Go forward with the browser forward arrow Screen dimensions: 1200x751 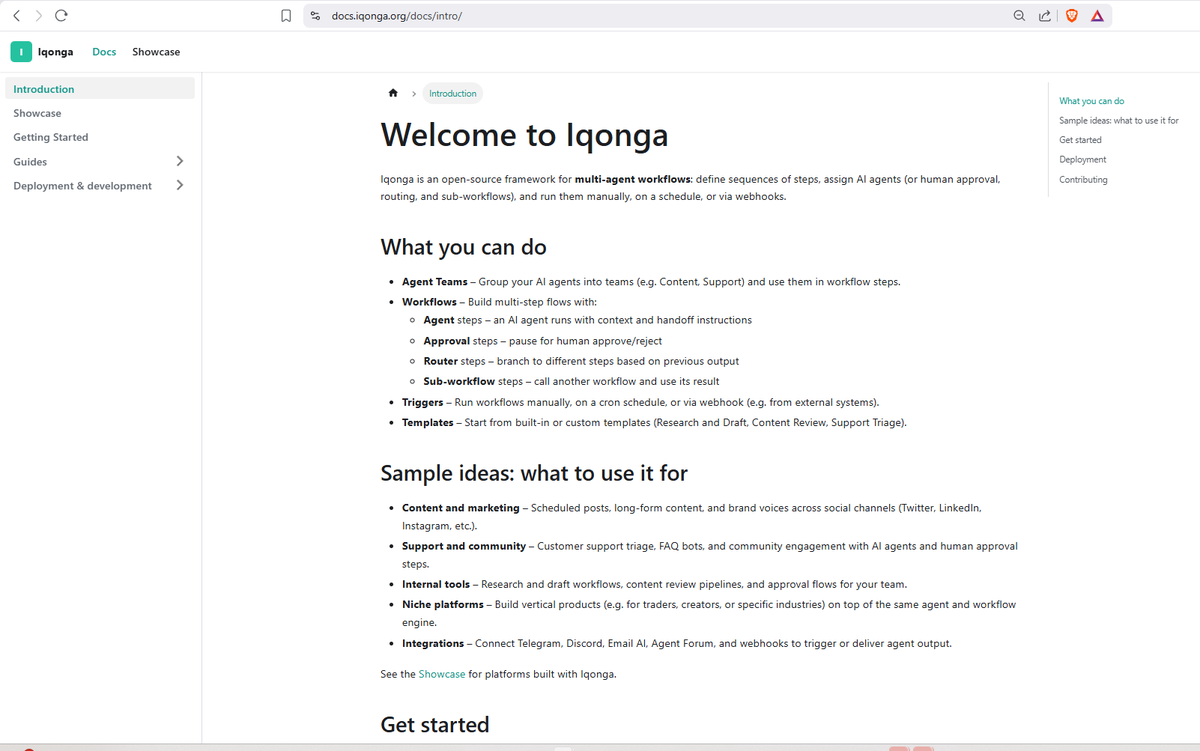click(38, 15)
